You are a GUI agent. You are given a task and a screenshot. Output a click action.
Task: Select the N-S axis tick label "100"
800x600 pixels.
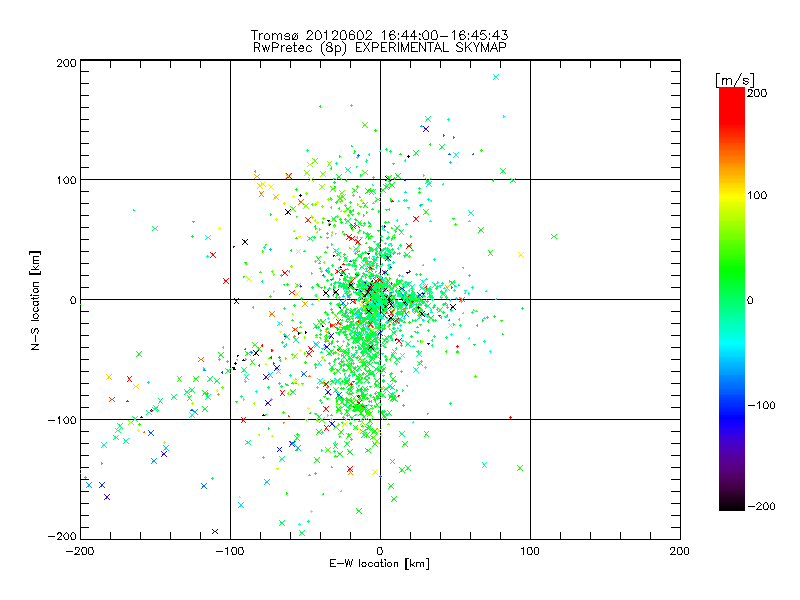(67, 180)
